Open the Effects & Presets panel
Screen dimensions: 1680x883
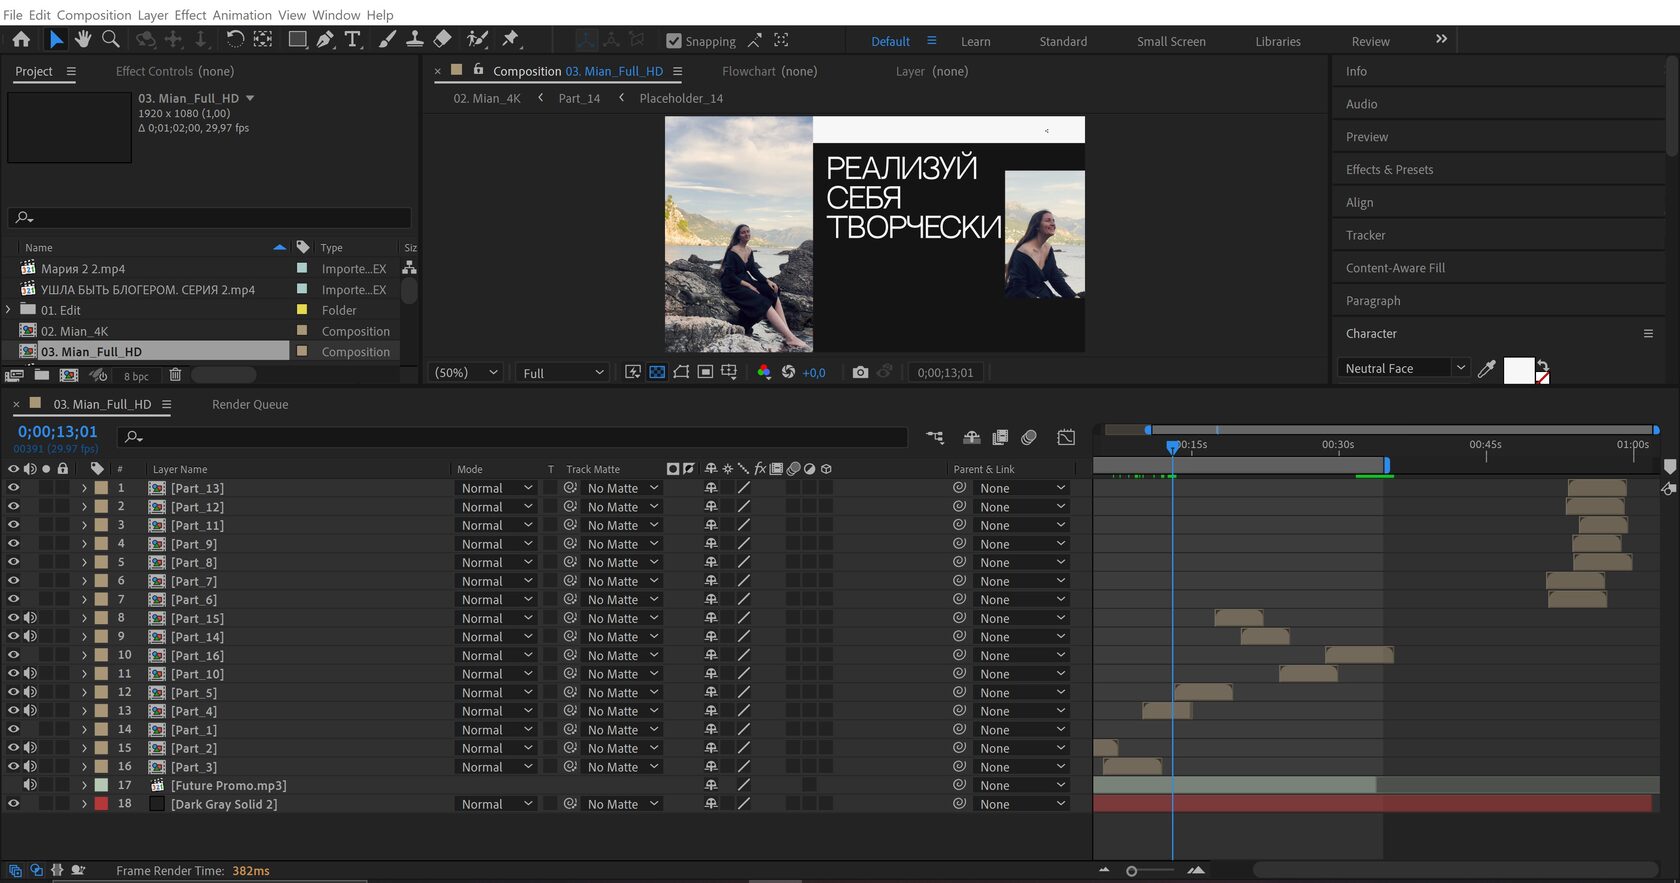1389,169
